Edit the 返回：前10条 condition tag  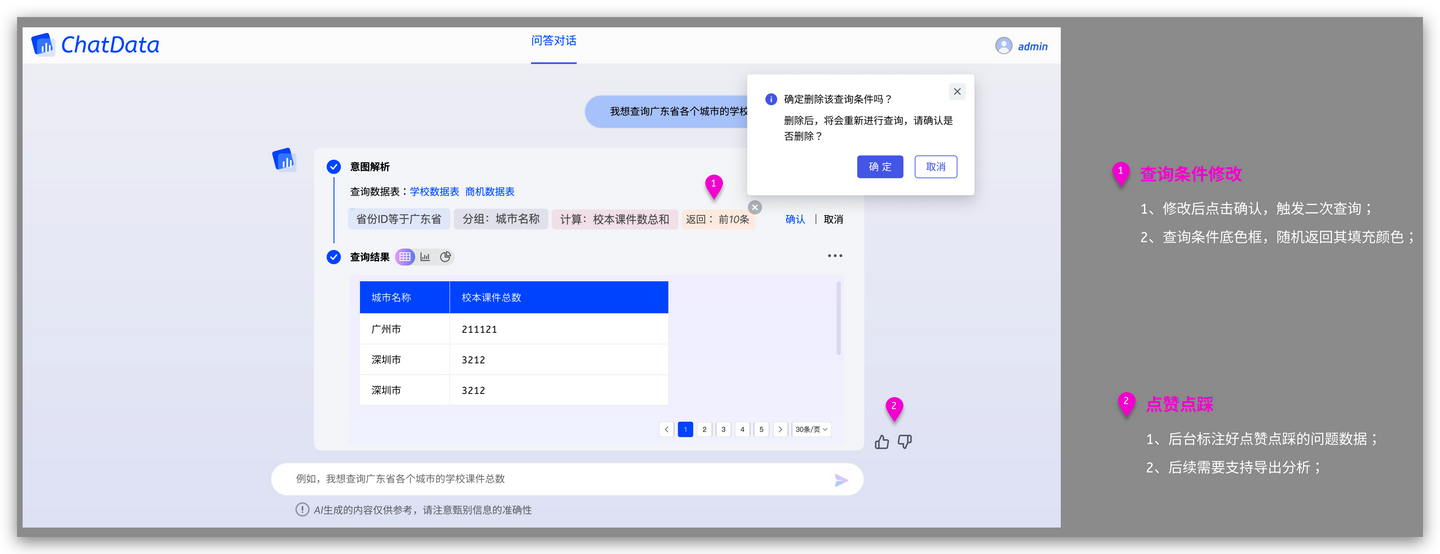(x=718, y=219)
